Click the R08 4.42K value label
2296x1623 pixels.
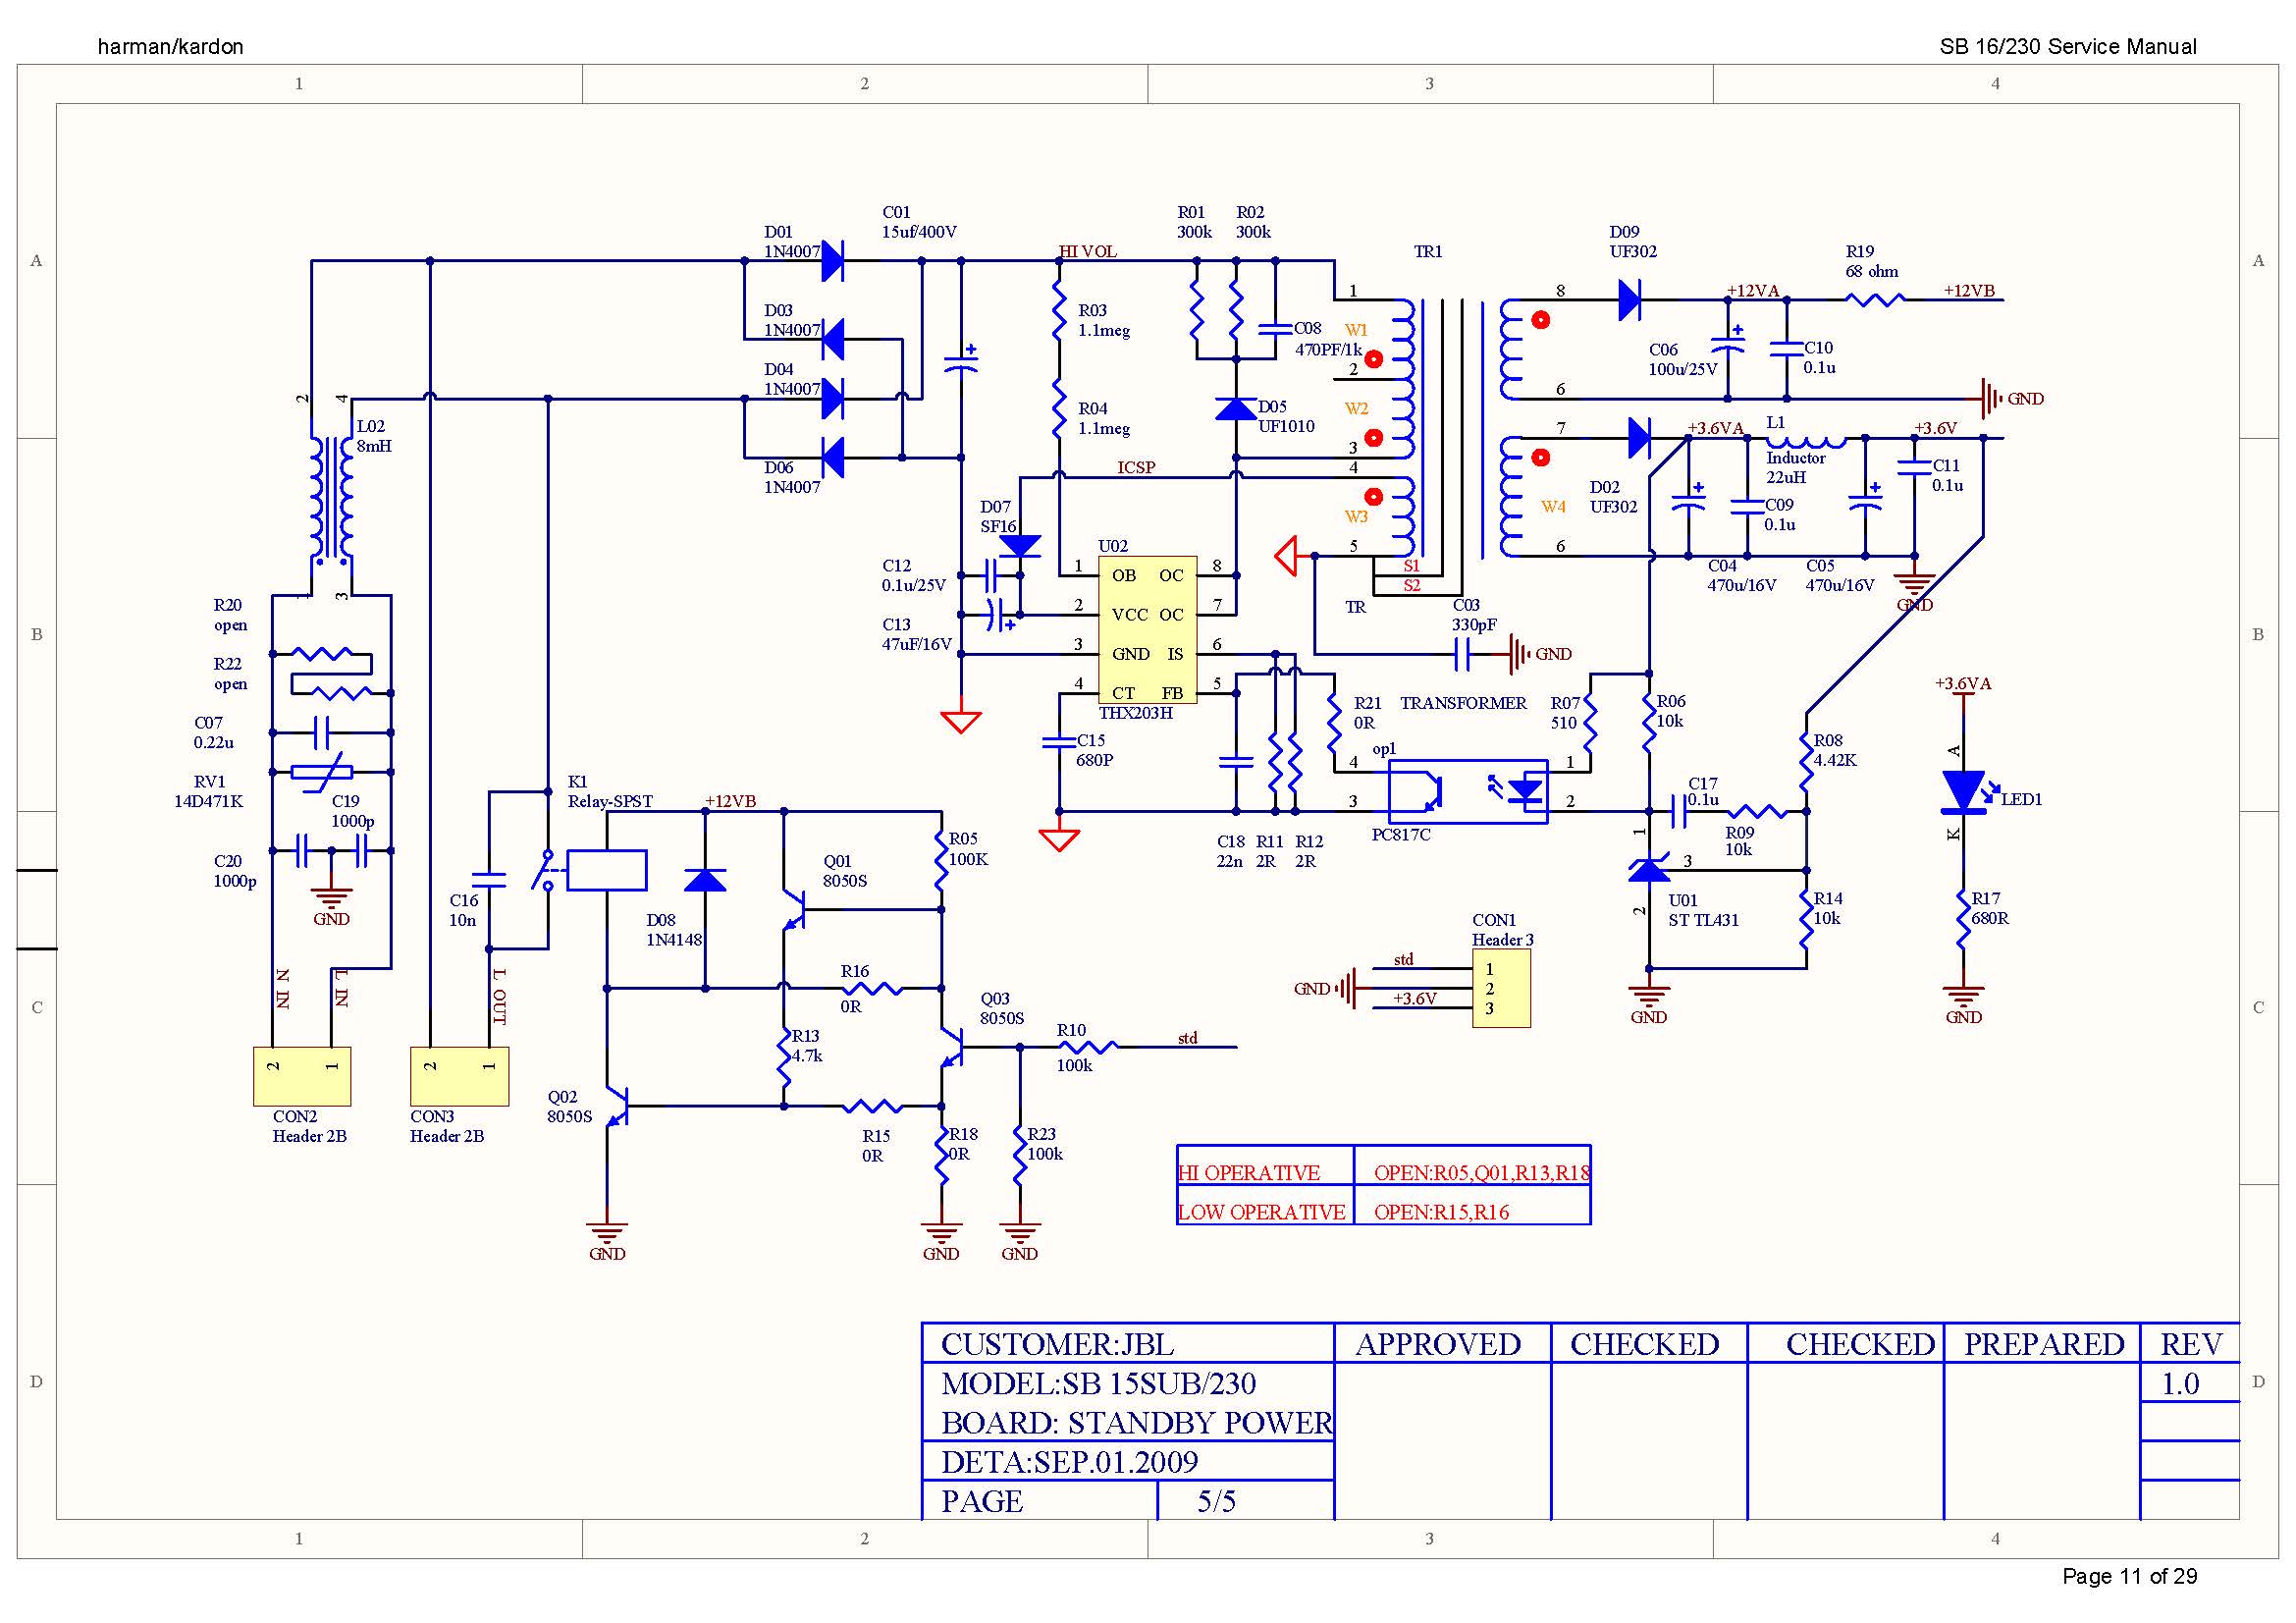click(x=1835, y=760)
